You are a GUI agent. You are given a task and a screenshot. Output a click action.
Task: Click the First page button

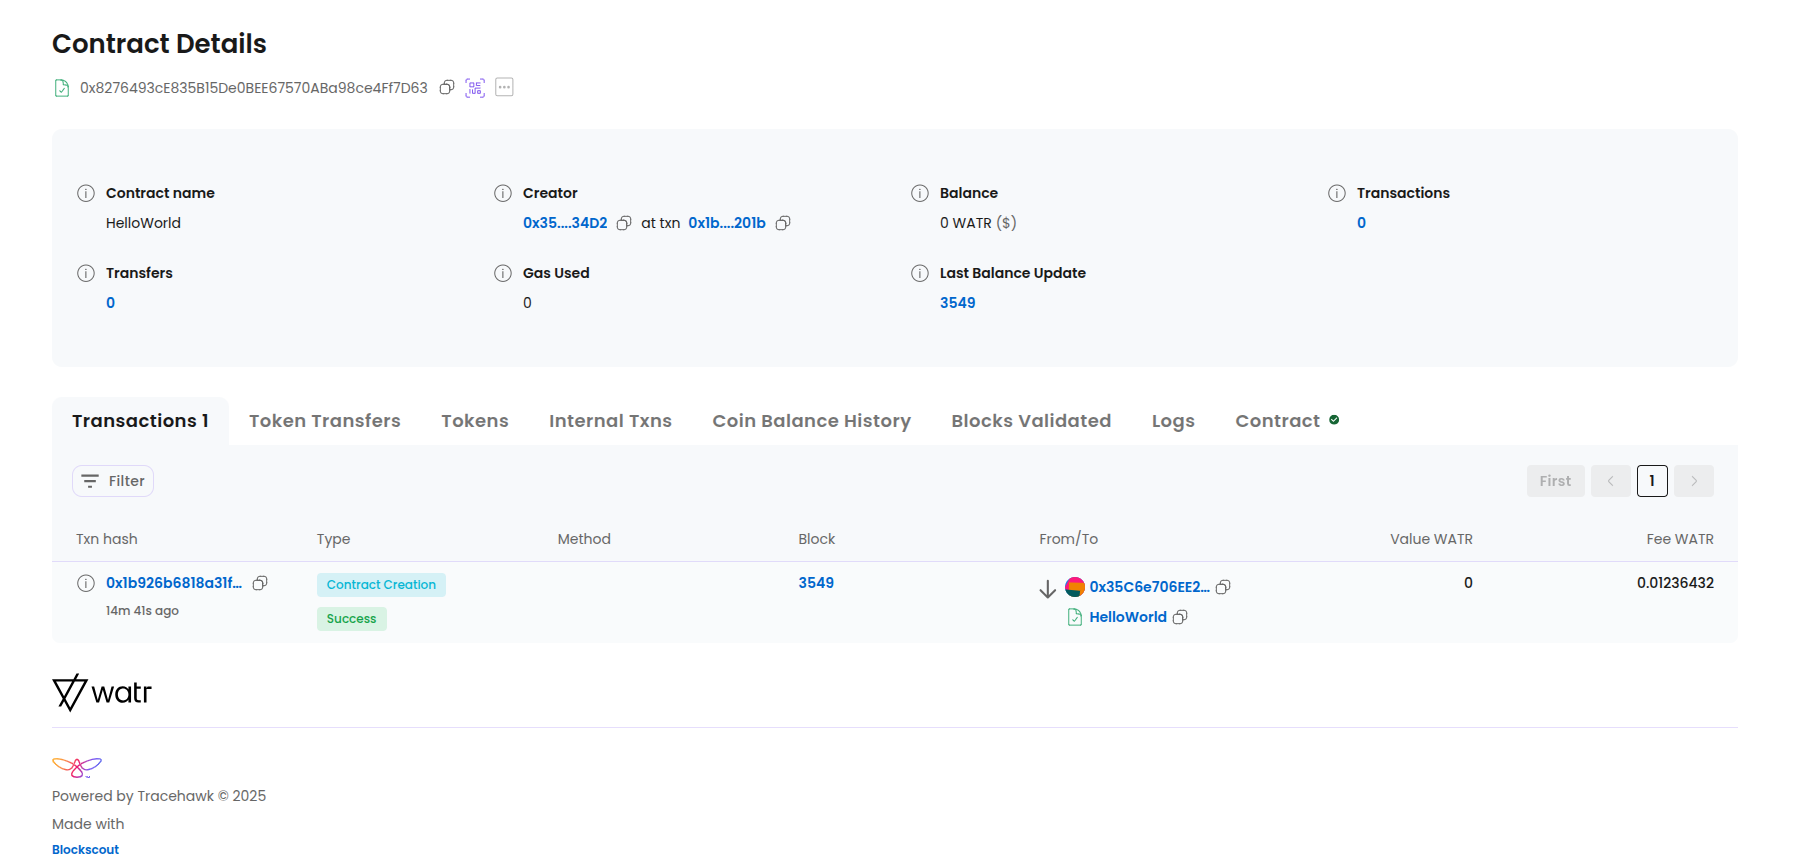pos(1555,481)
